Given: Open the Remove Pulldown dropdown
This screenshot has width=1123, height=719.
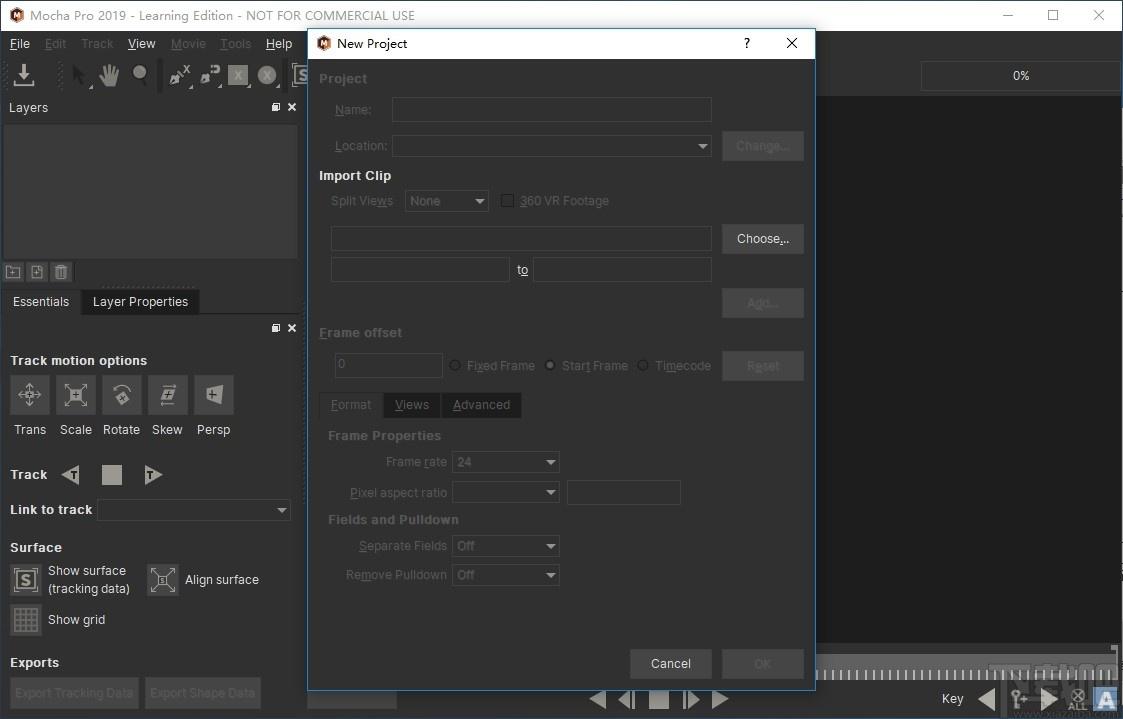Looking at the screenshot, I should coord(506,575).
